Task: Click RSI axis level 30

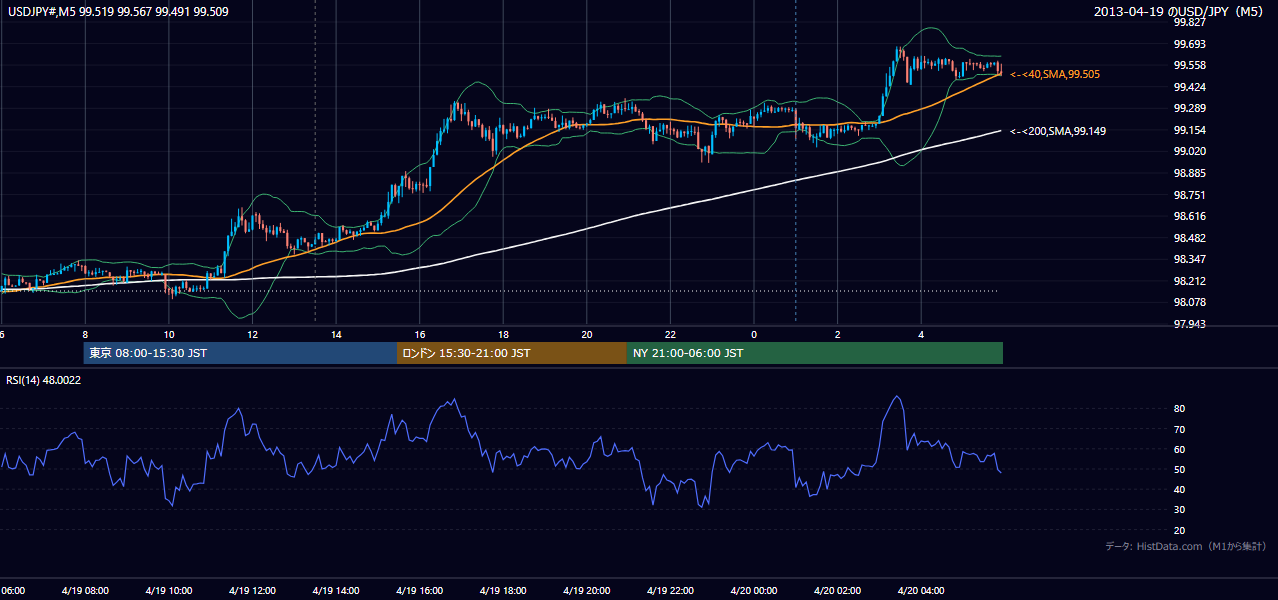Action: [1179, 510]
